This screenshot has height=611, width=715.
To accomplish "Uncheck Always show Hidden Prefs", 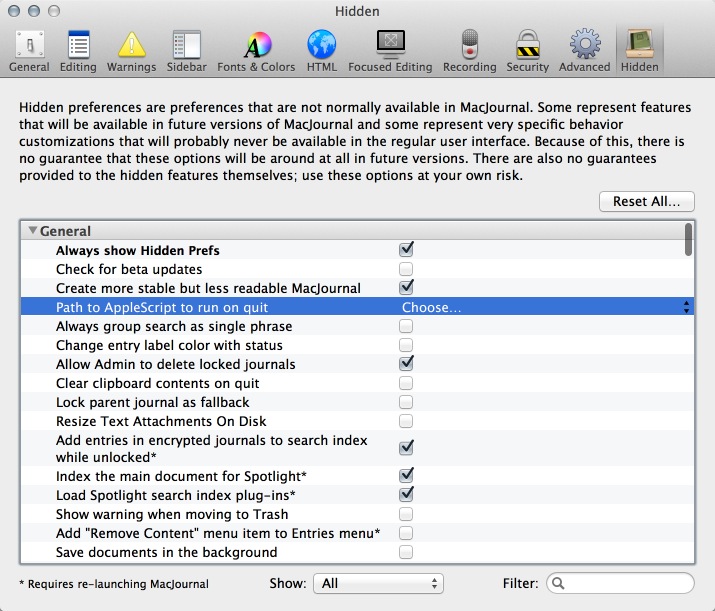I will tap(406, 249).
